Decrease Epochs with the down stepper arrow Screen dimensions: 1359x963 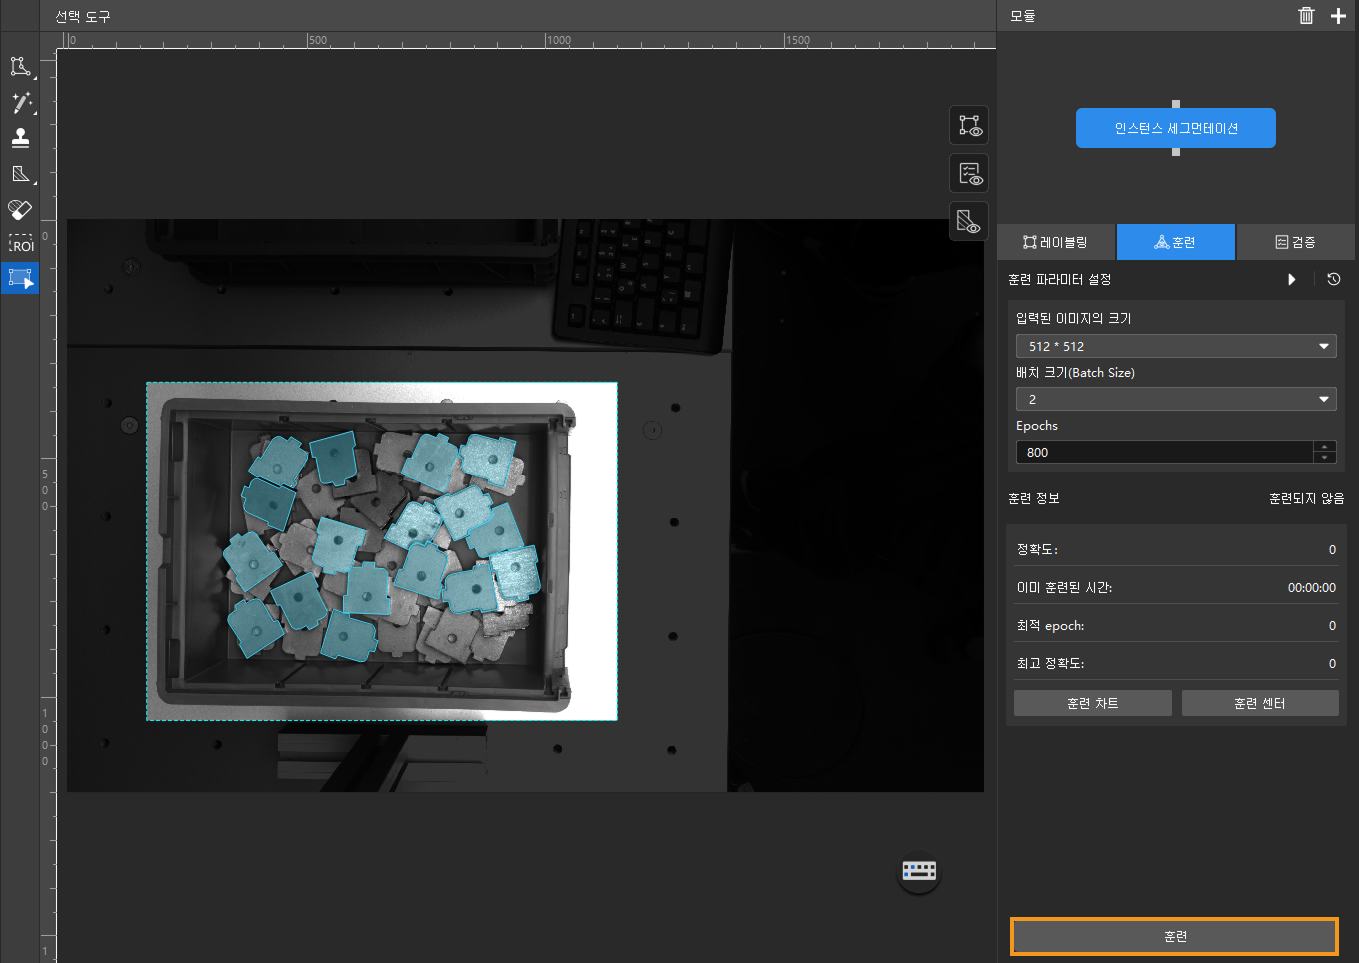coord(1325,458)
